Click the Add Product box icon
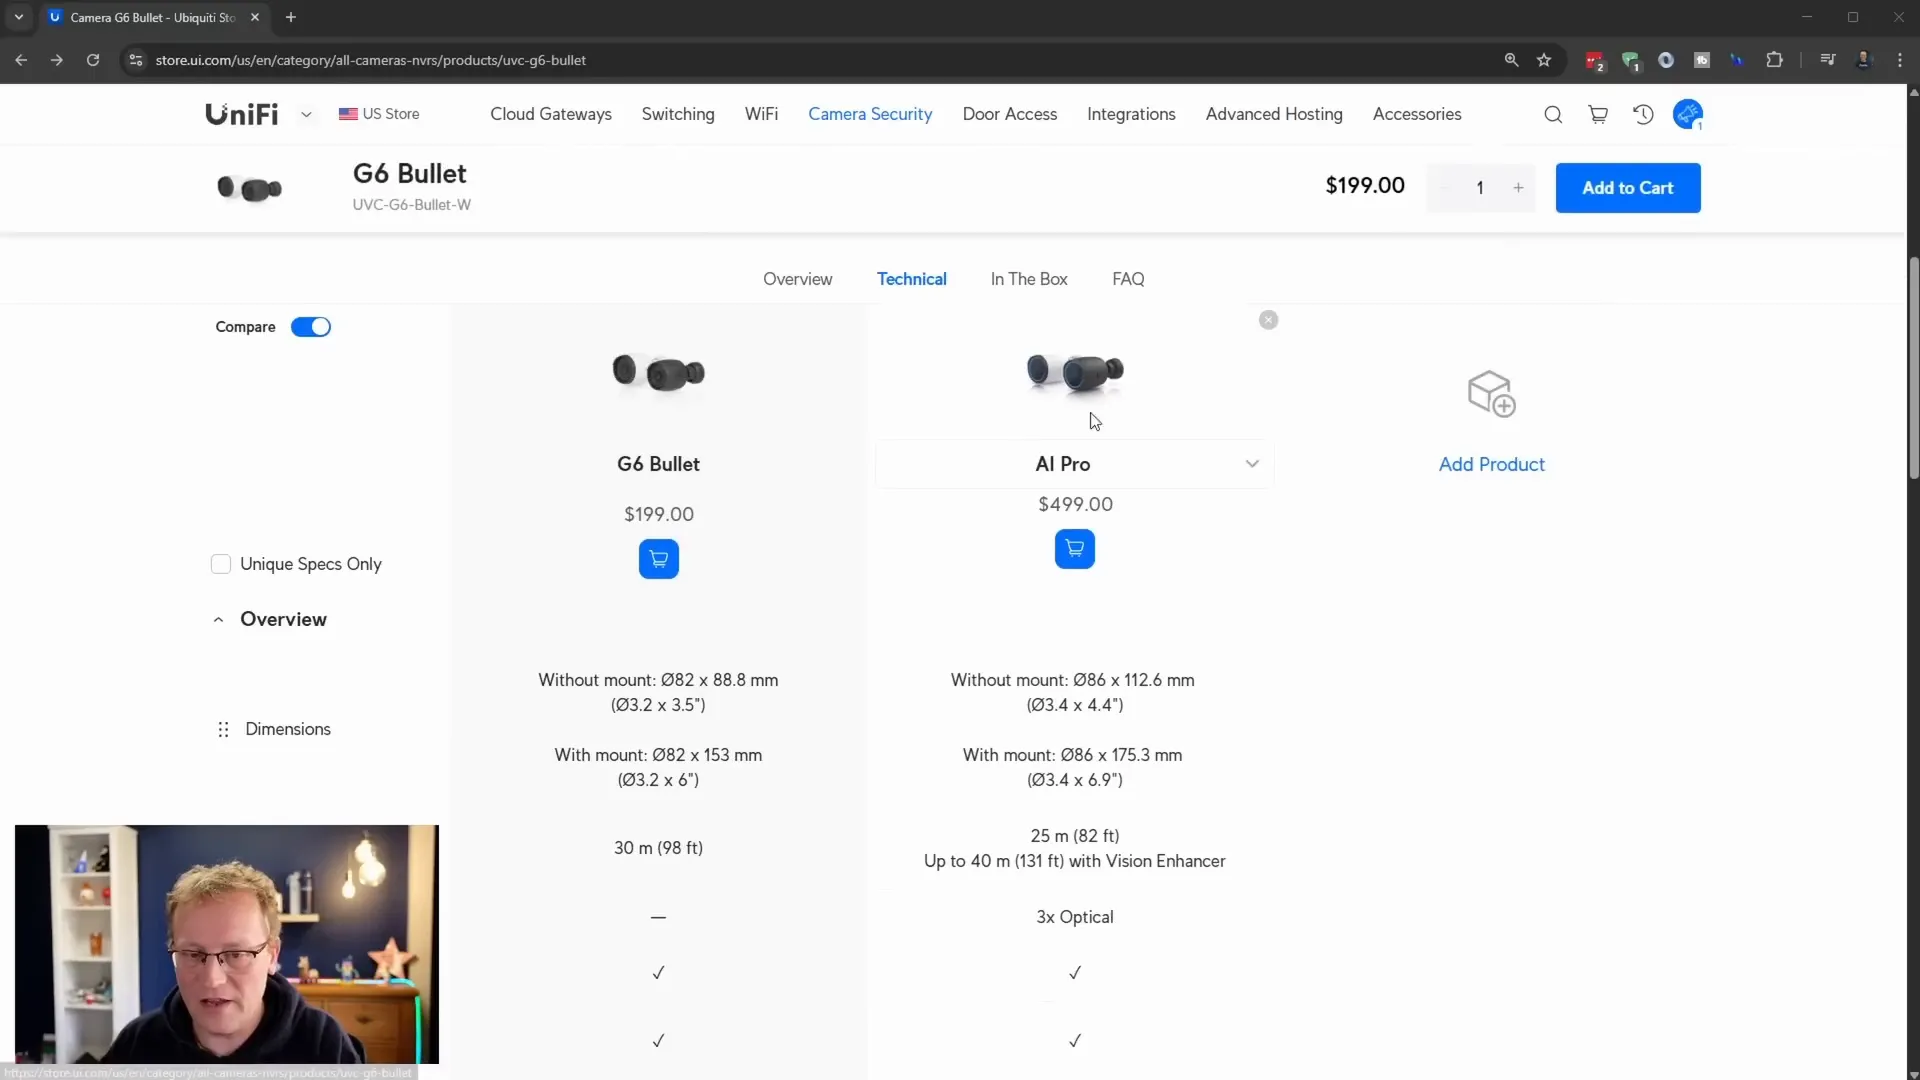The image size is (1920, 1080). pyautogui.click(x=1492, y=393)
